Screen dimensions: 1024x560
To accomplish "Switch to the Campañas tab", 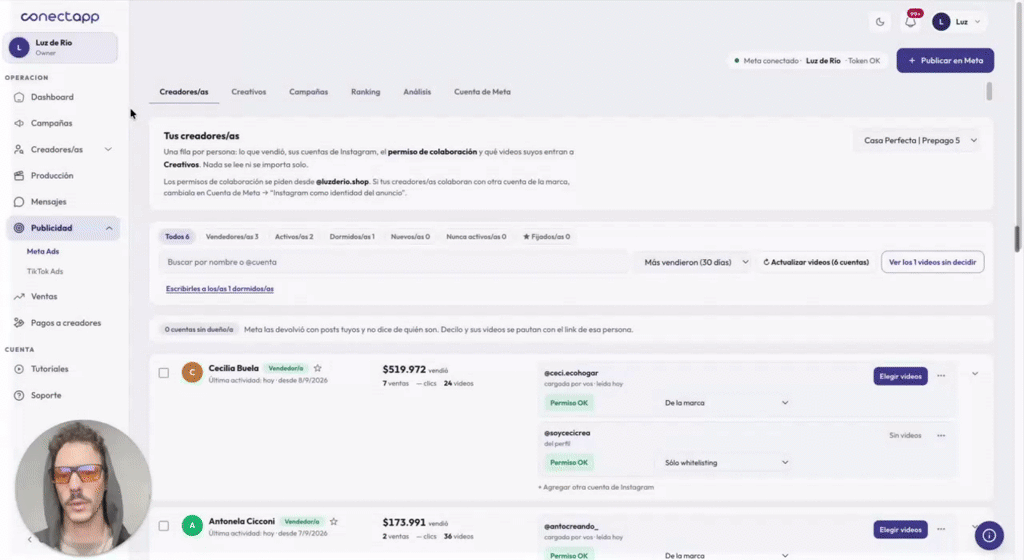I will (x=308, y=92).
